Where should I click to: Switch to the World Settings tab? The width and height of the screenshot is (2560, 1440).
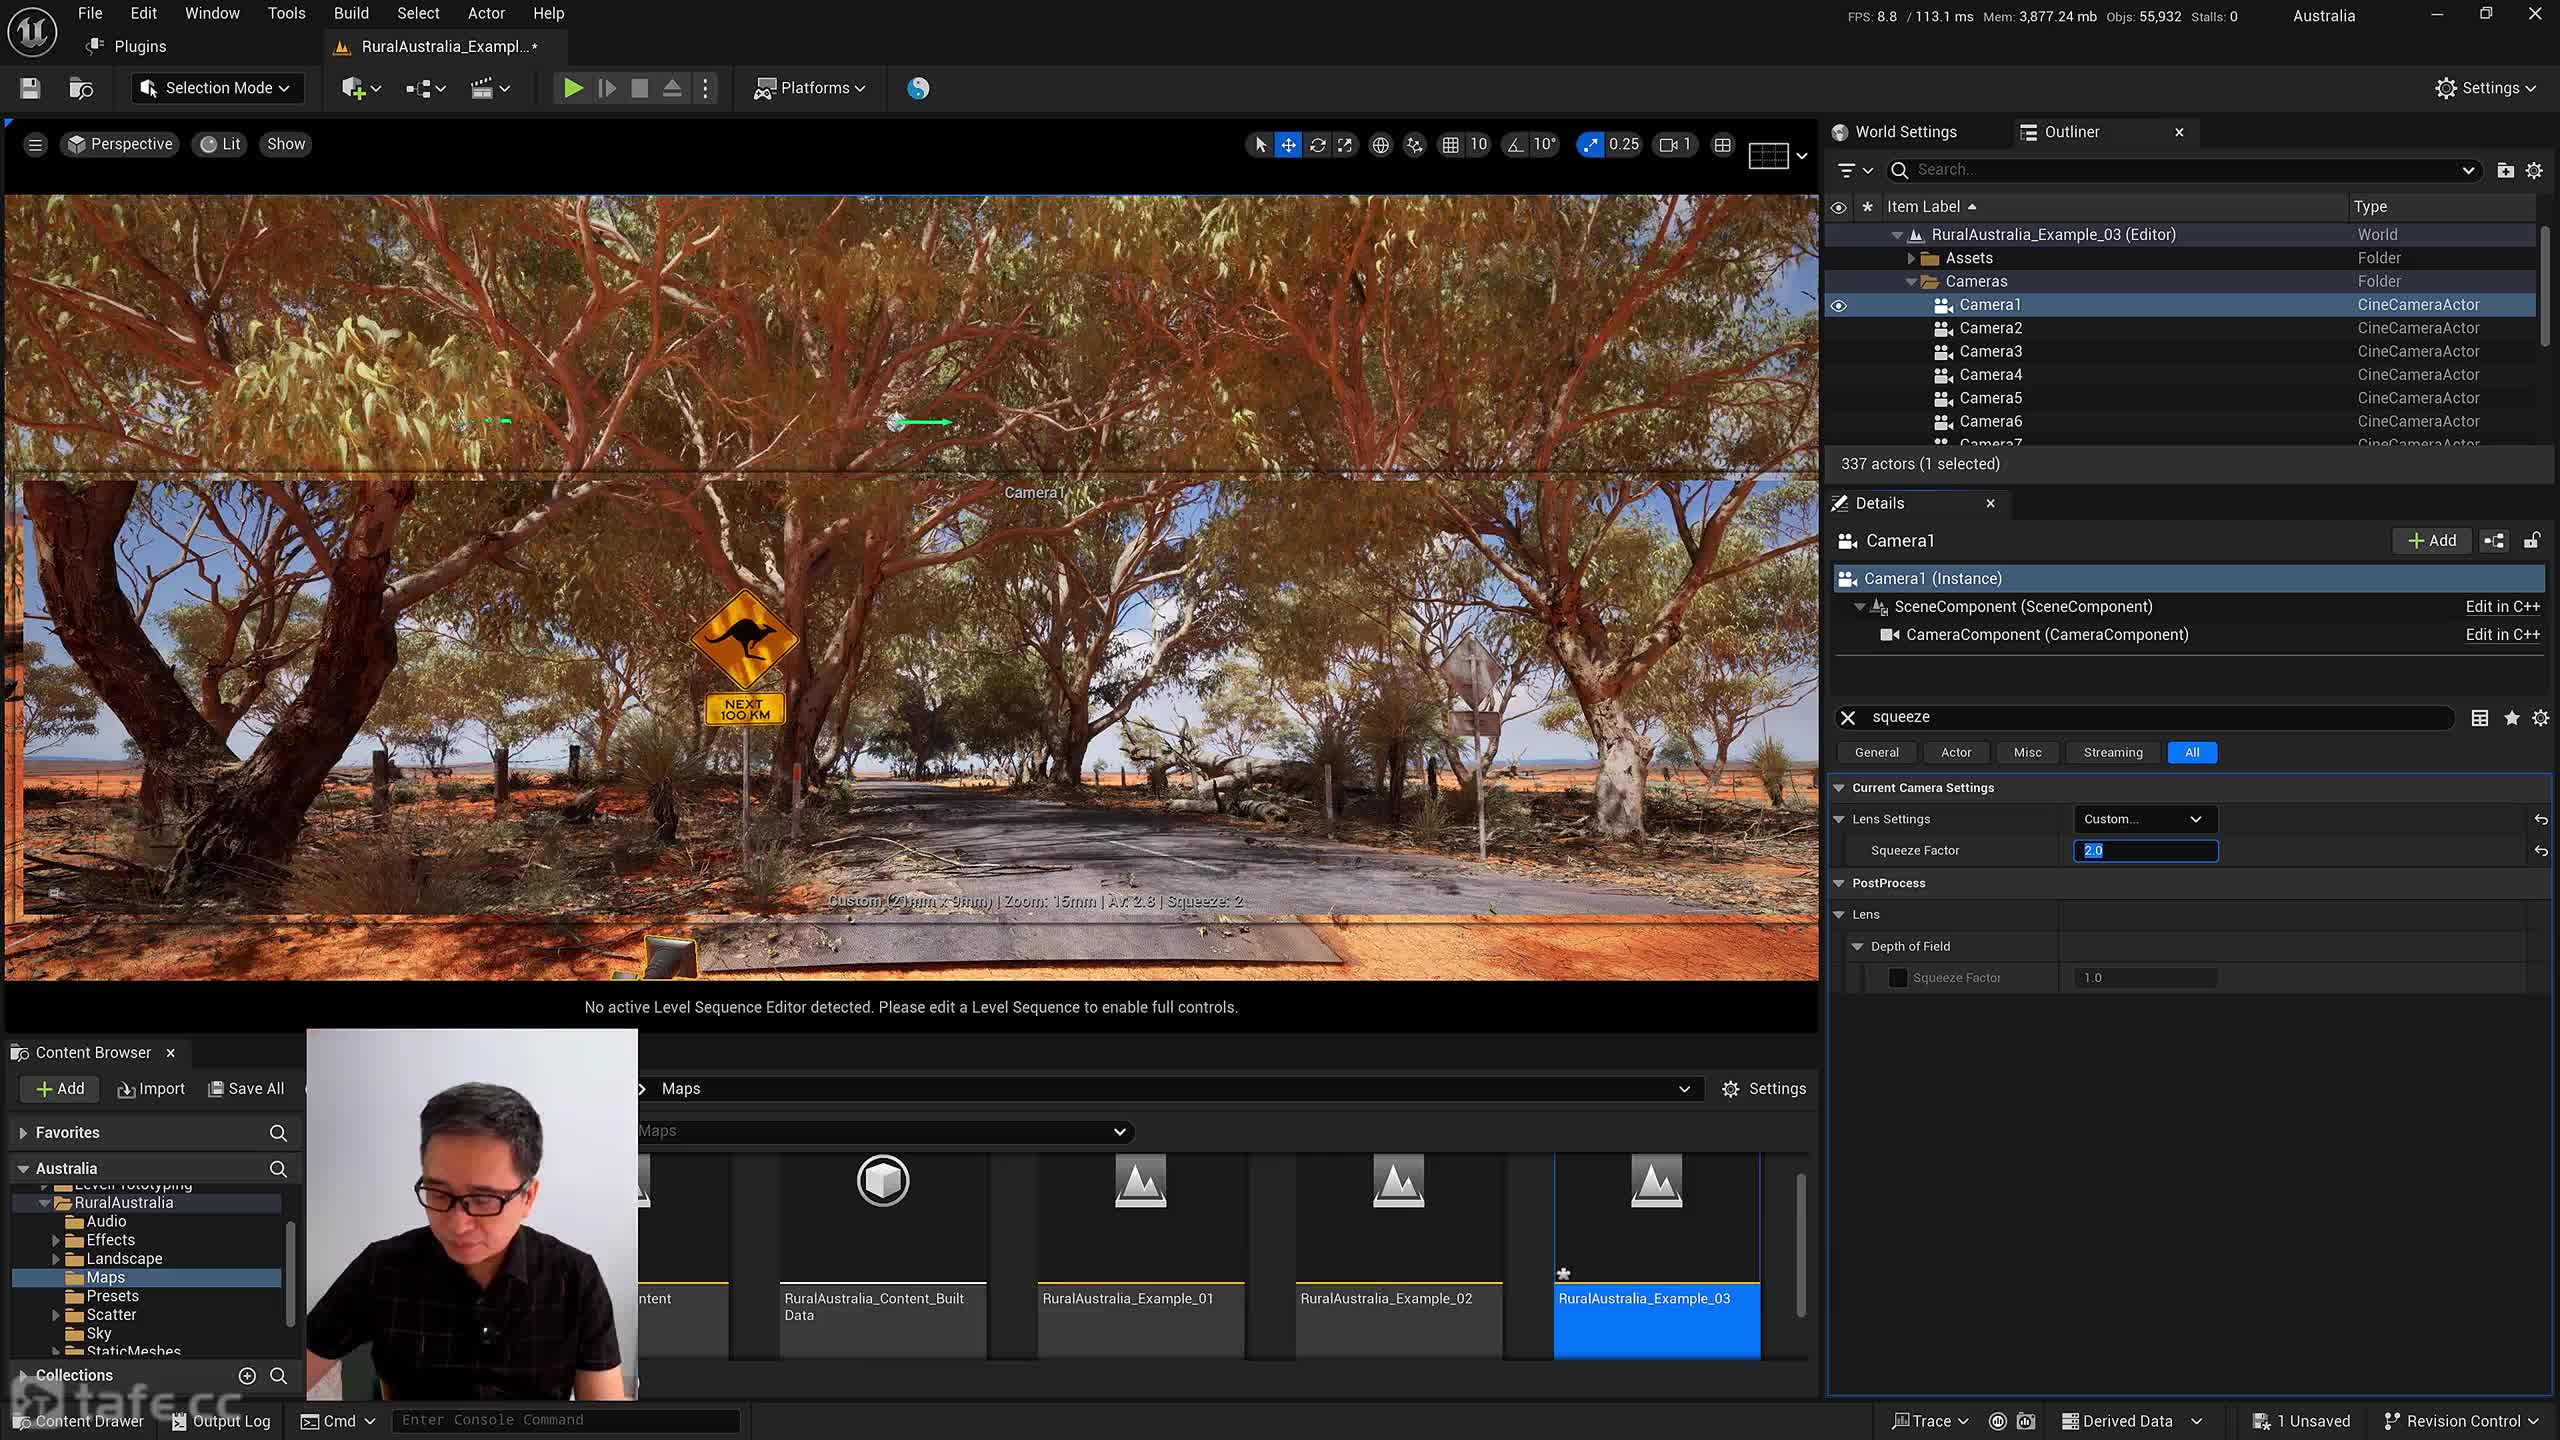pos(1905,132)
